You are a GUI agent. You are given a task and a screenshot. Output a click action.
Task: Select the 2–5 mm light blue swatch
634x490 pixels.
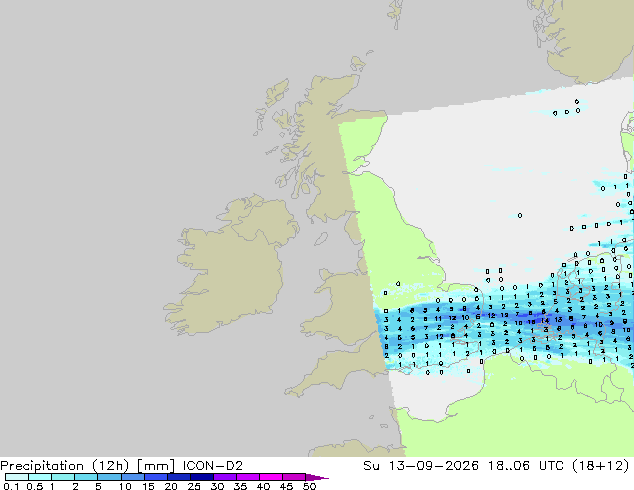click(87, 477)
